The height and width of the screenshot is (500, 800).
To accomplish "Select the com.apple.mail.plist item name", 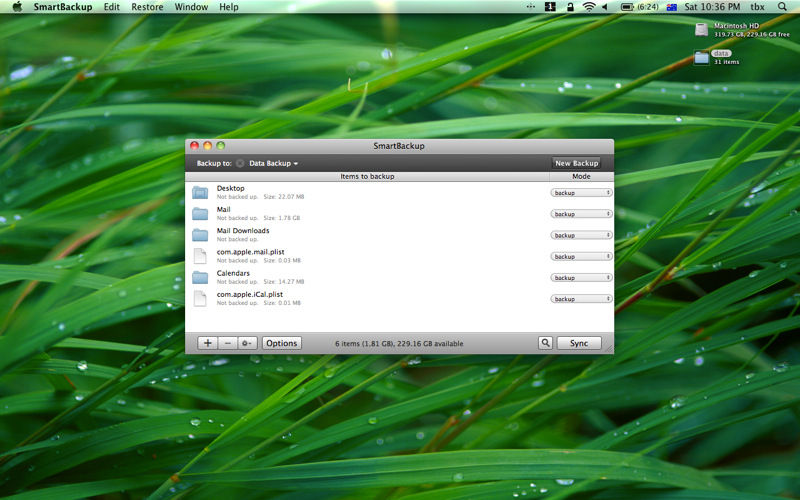I will 251,252.
